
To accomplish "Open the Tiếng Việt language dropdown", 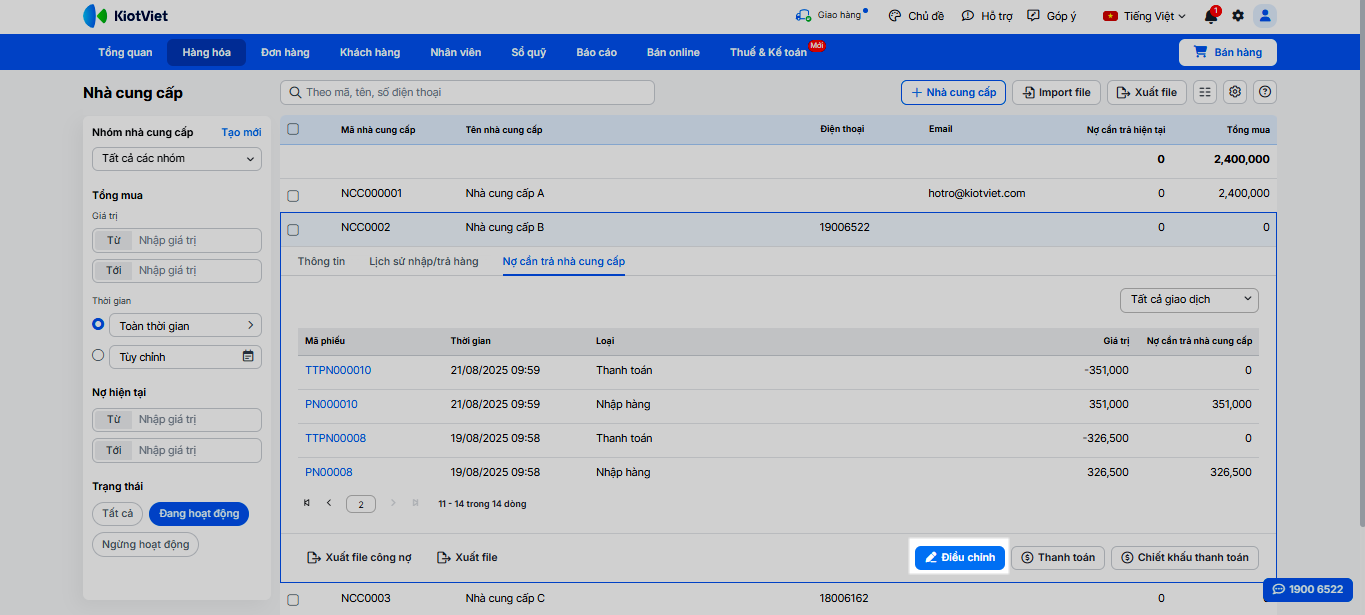I will [1144, 16].
